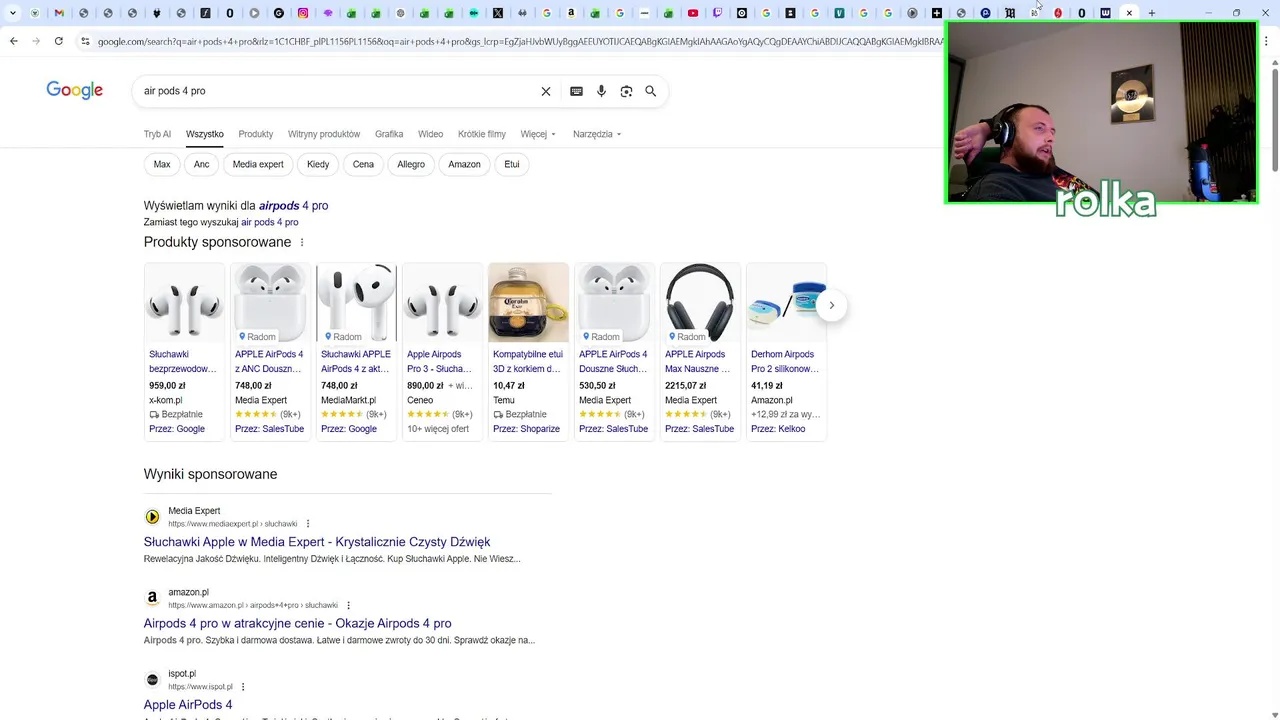The image size is (1280, 720).
Task: Switch to the Instagram tab
Action: 303,13
